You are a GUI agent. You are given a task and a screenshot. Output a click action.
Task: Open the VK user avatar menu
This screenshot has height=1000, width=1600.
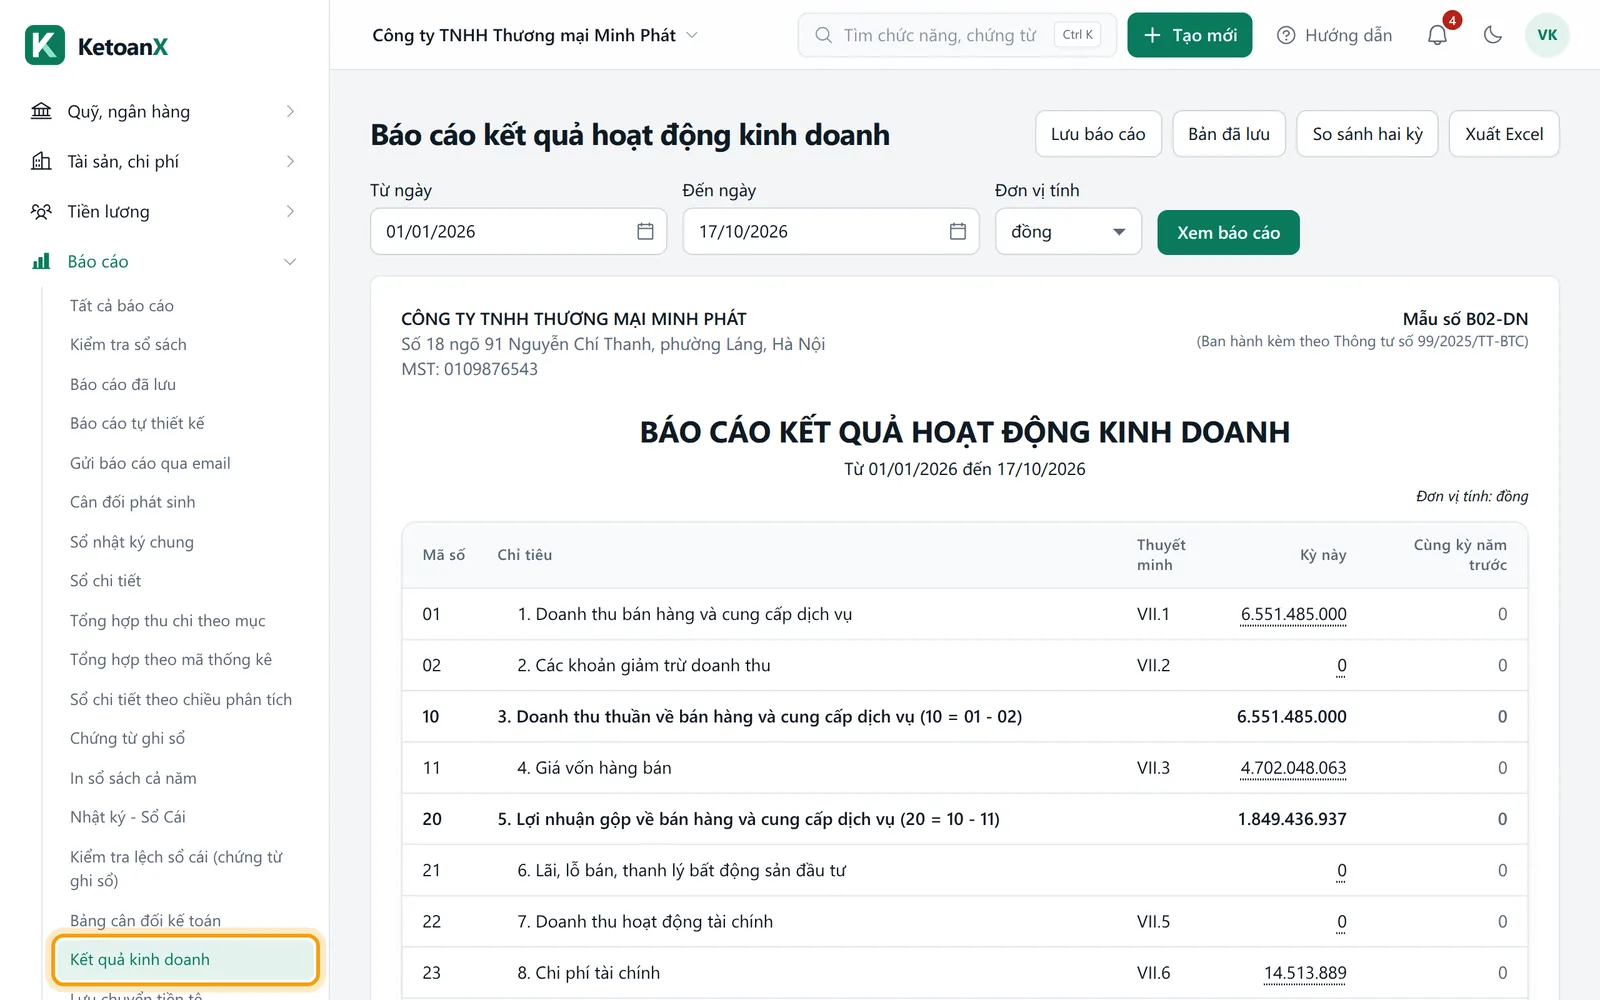click(x=1547, y=35)
